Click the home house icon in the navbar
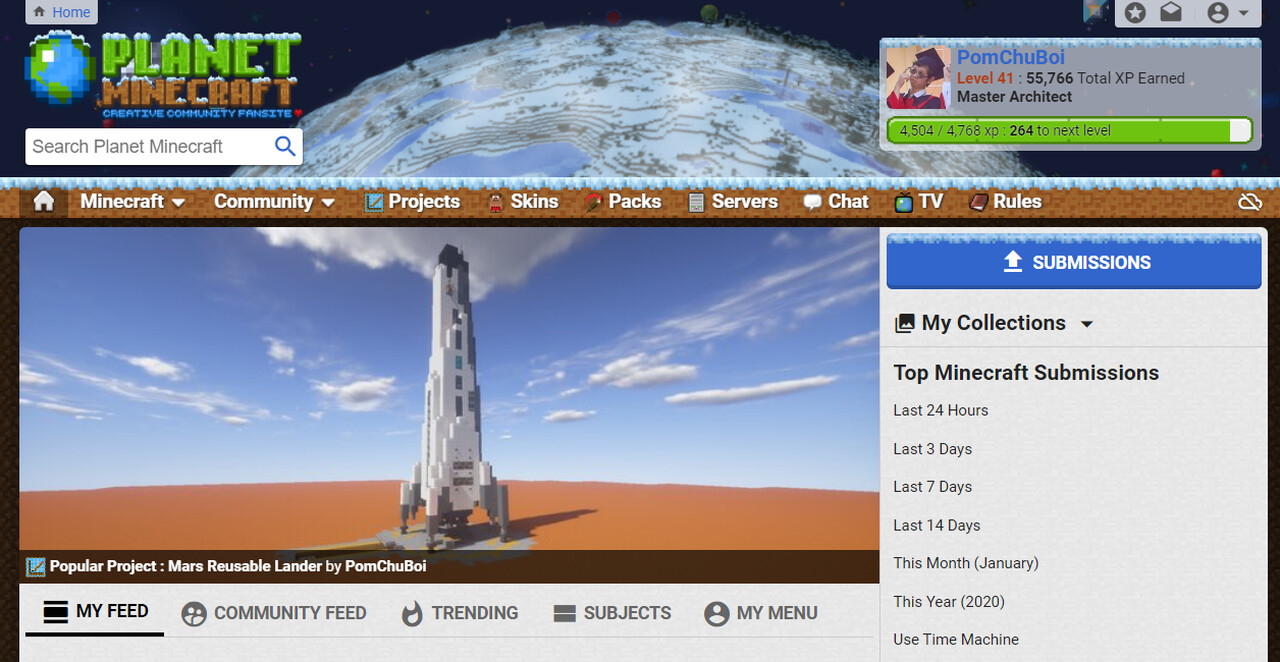Image resolution: width=1280 pixels, height=662 pixels. click(x=44, y=201)
